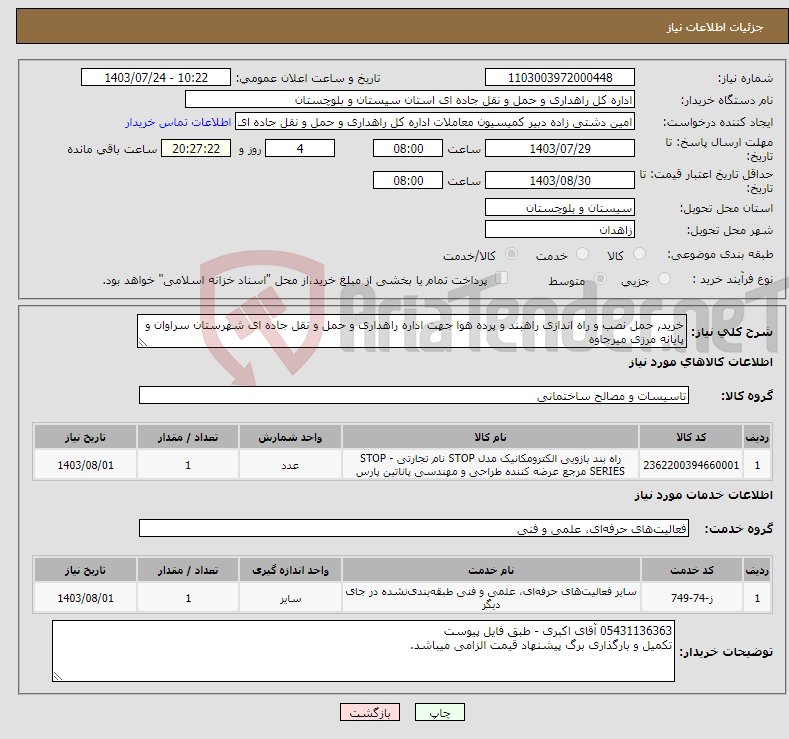The width and height of the screenshot is (789, 739).
Task: Click the response deadline date 1403/07/29
Action: pyautogui.click(x=560, y=148)
